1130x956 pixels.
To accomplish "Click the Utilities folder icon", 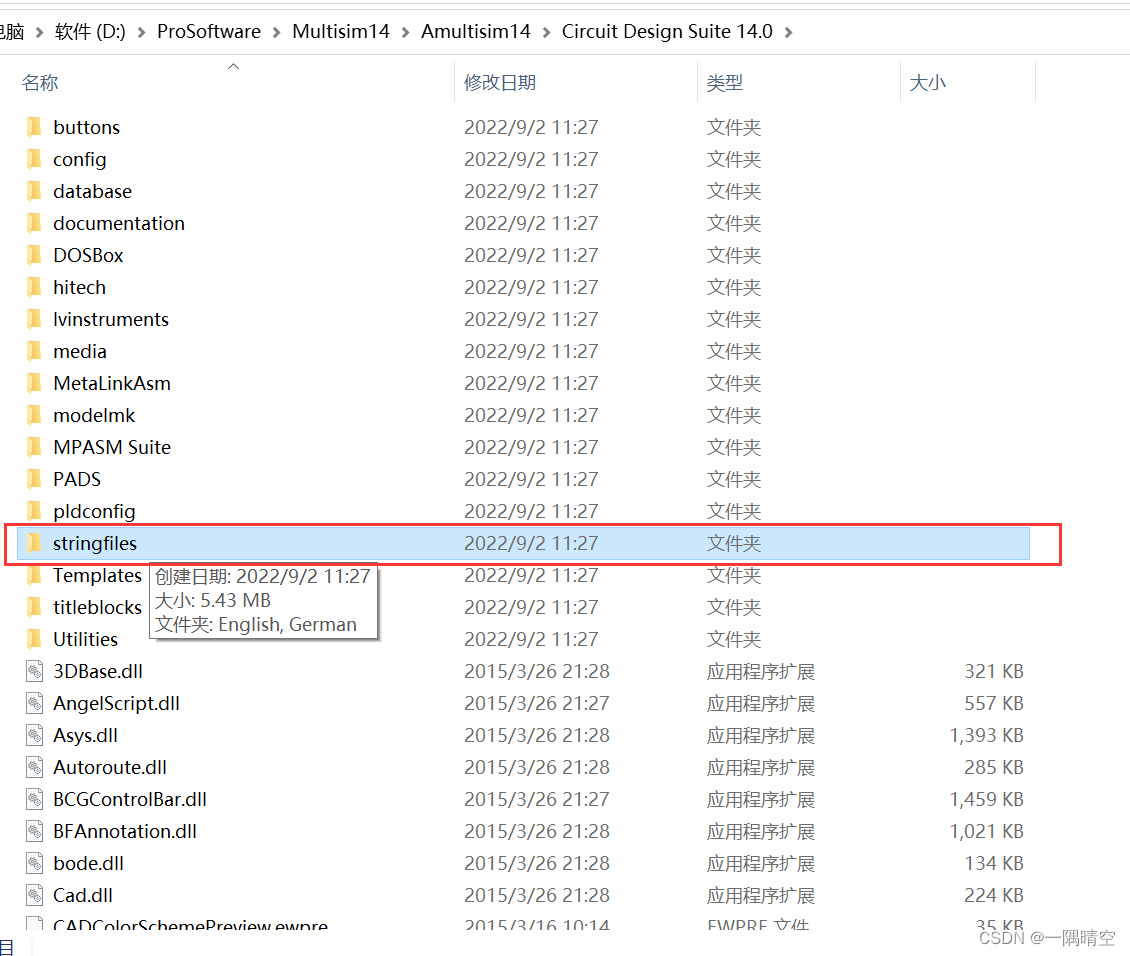I will coord(34,639).
